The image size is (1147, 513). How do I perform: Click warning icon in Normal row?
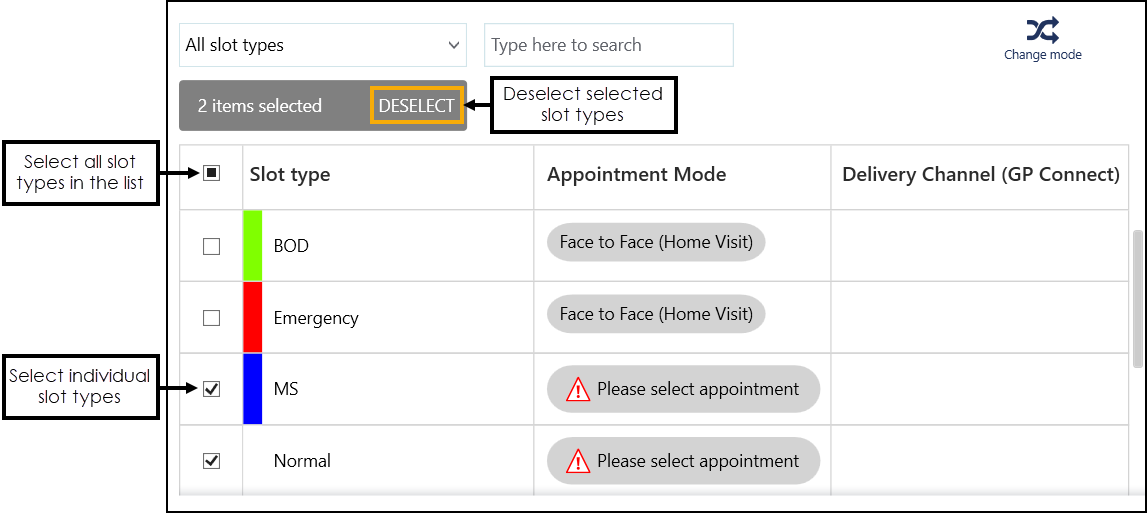pos(578,462)
